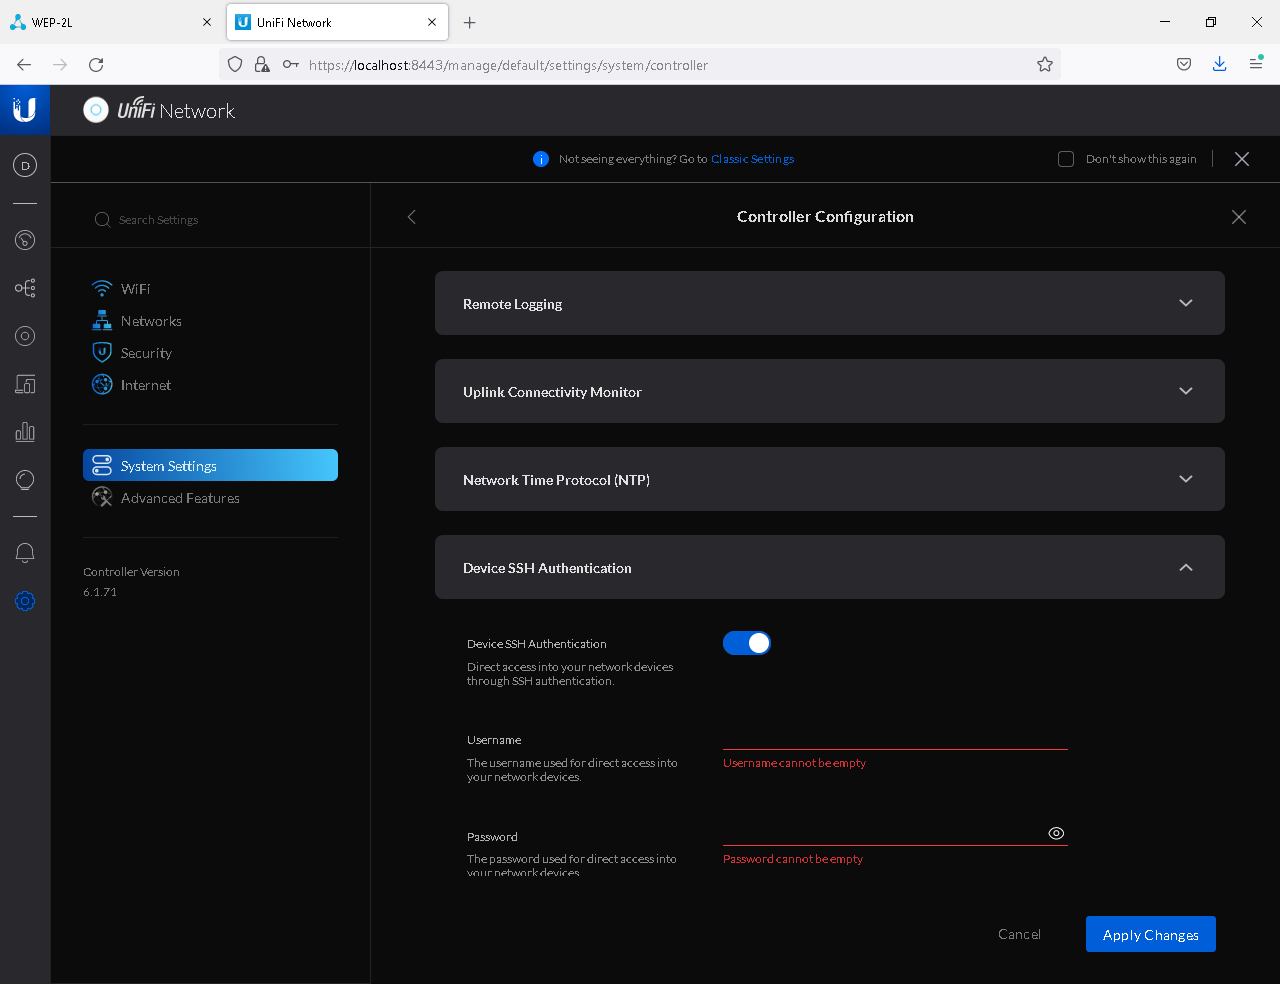
Task: Click the browser address bar URL
Action: point(508,65)
